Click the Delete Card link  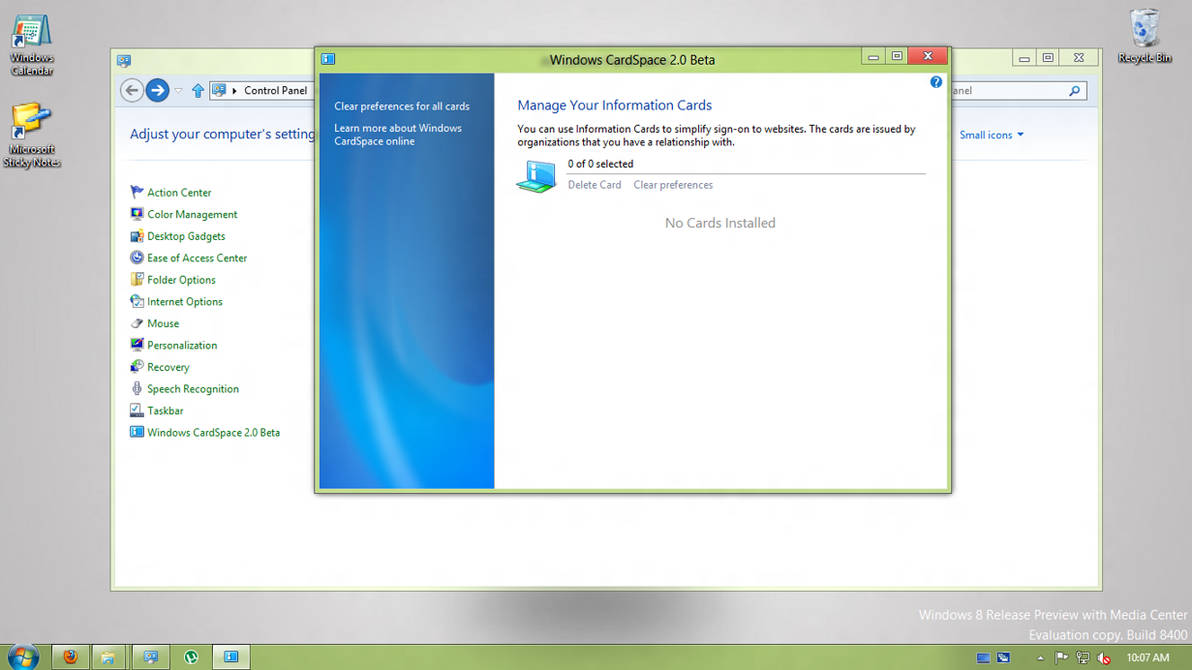tap(594, 185)
